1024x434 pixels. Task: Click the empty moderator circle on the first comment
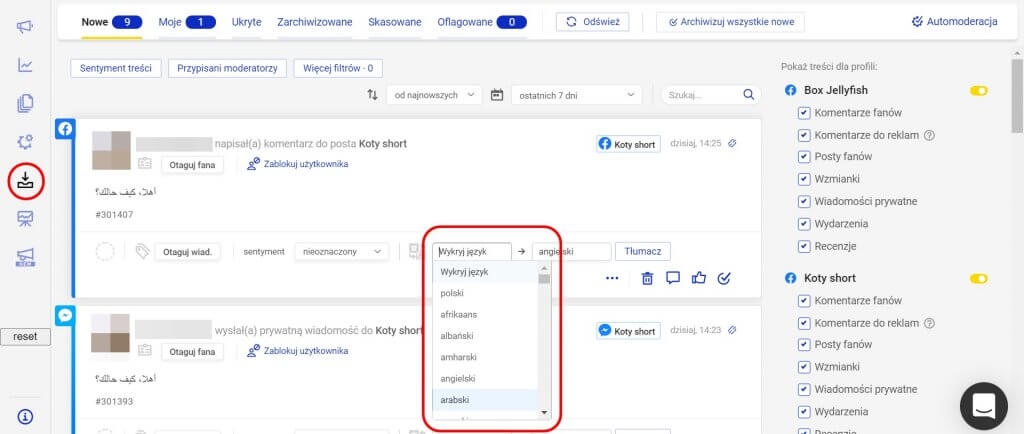(104, 251)
